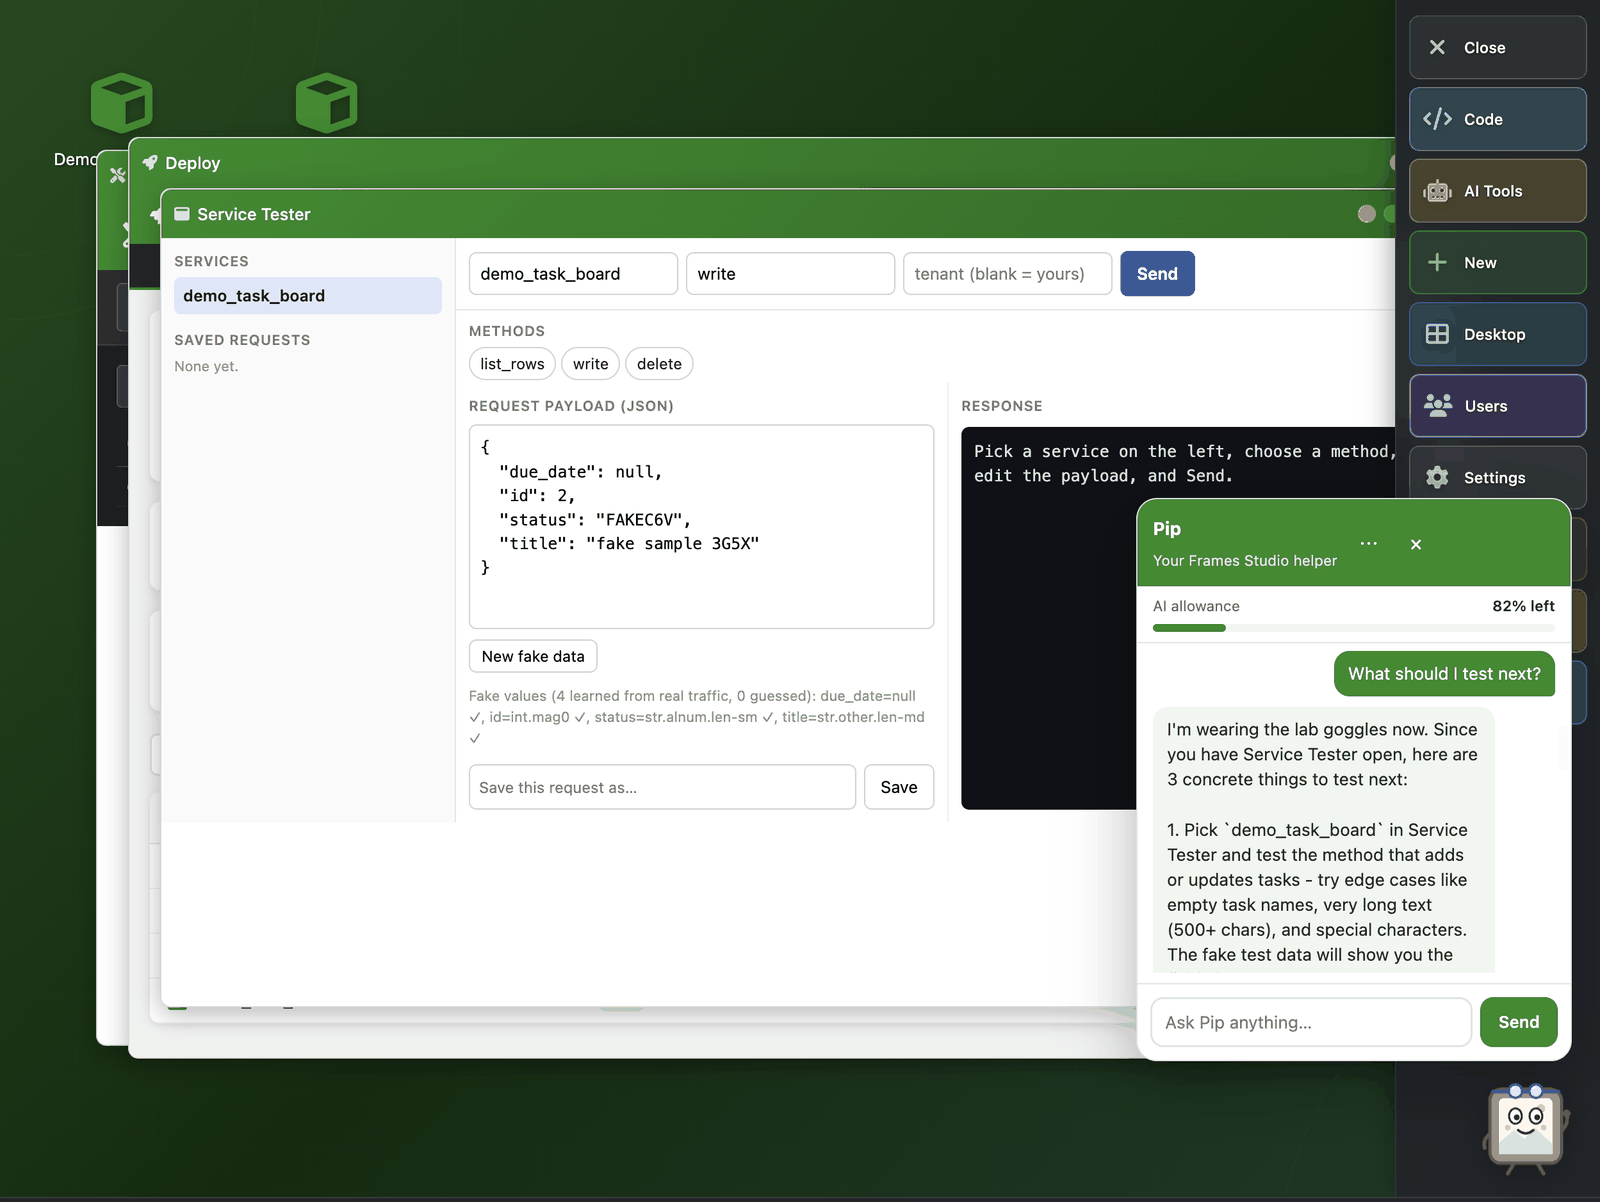The width and height of the screenshot is (1600, 1202).
Task: Select the list_rows method chip
Action: click(512, 364)
